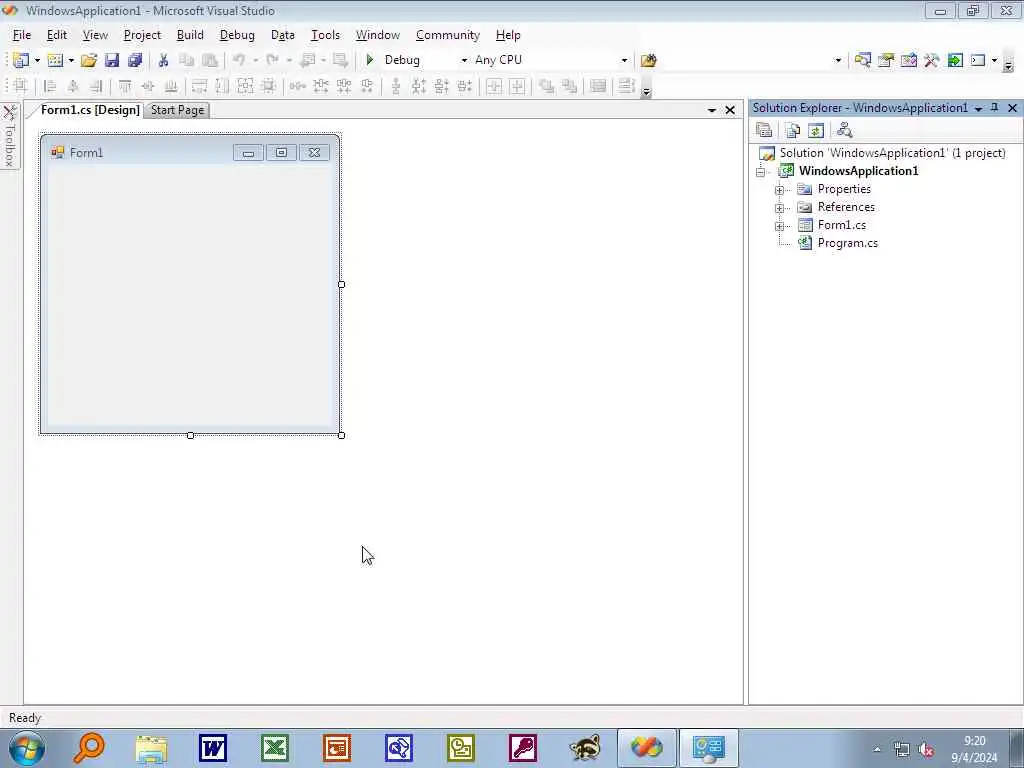Open the Debug menu

click(x=237, y=35)
